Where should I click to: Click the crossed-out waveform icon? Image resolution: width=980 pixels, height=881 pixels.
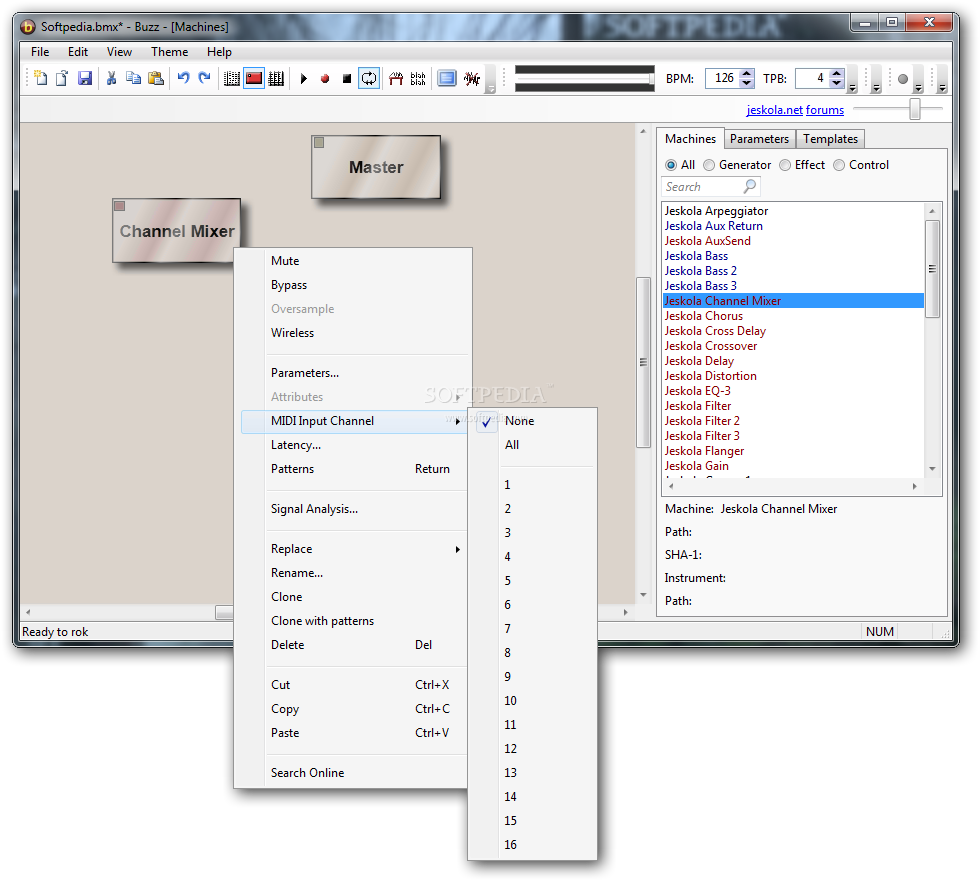472,78
